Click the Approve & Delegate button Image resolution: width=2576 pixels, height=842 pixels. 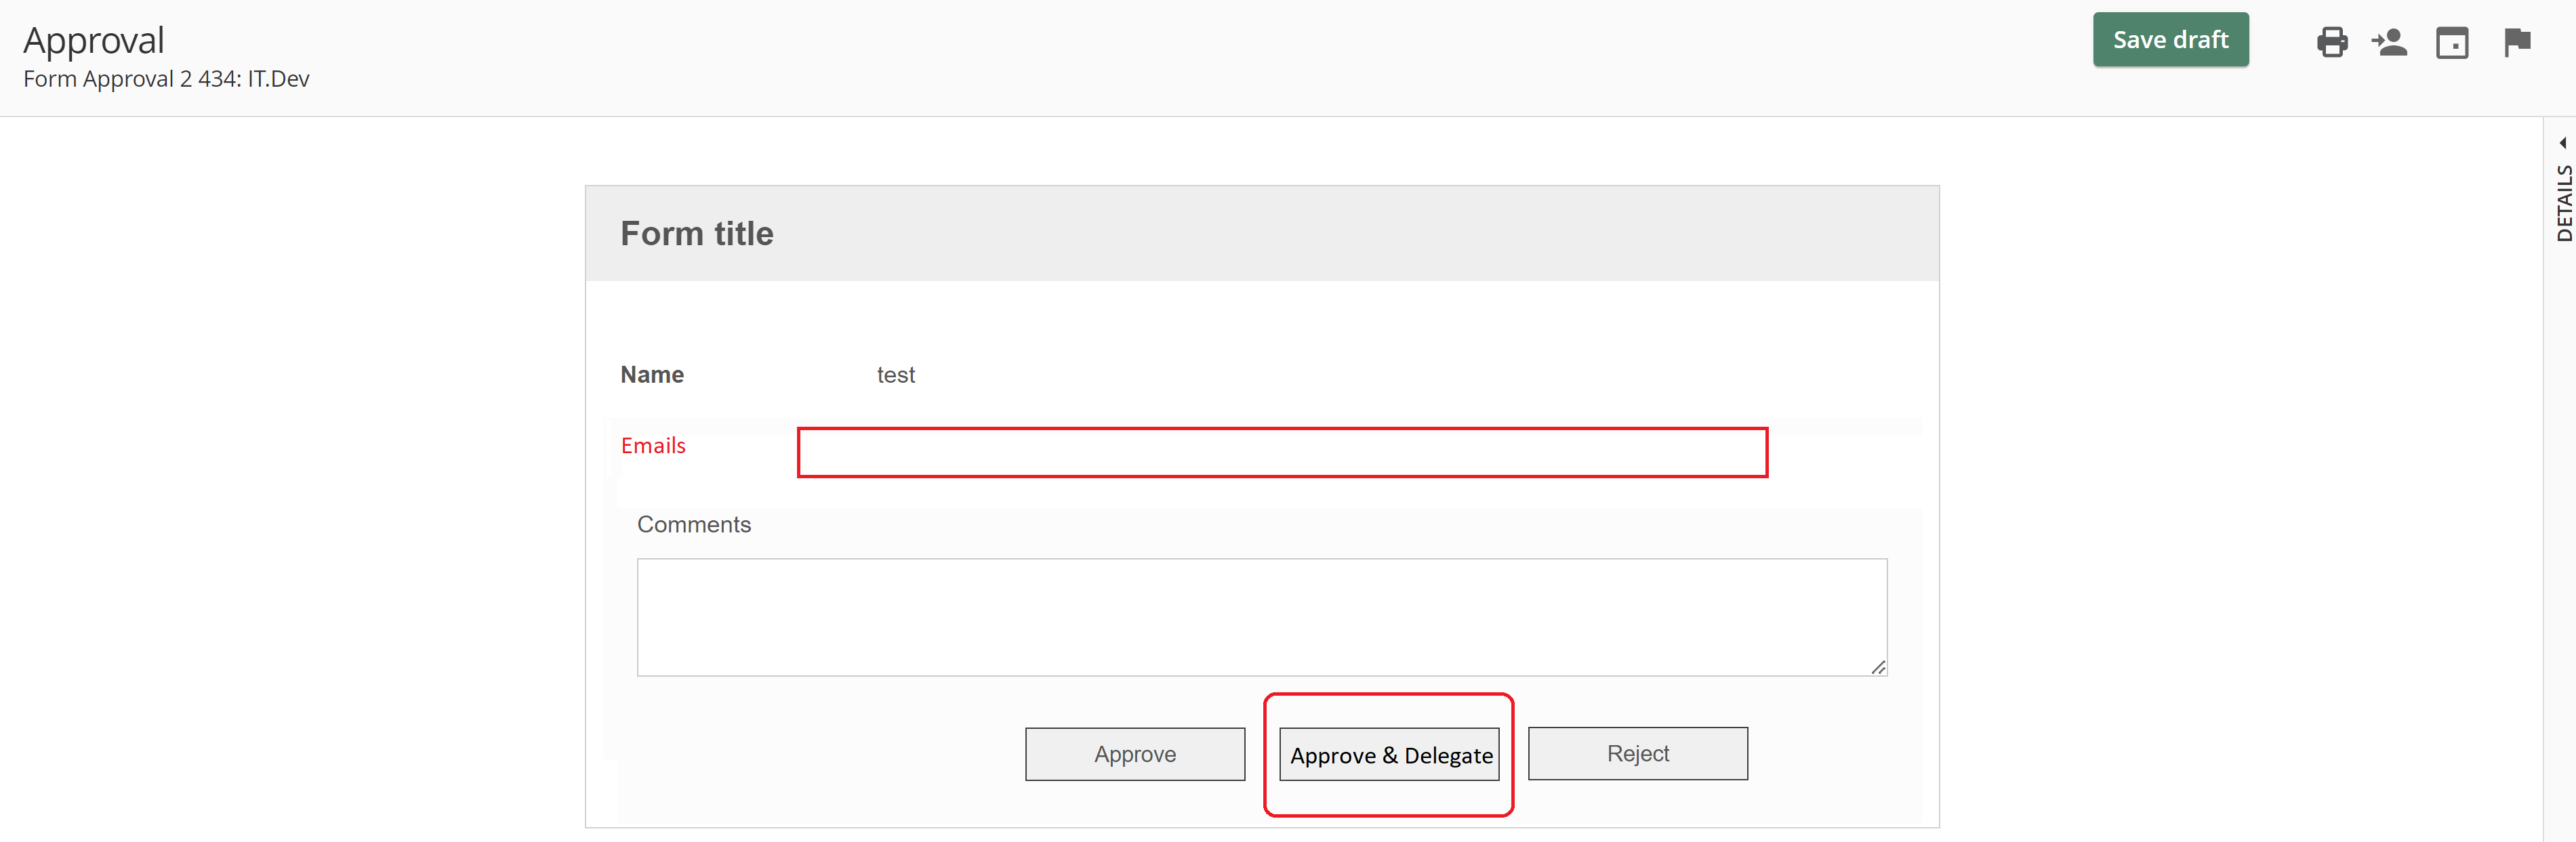point(1389,755)
